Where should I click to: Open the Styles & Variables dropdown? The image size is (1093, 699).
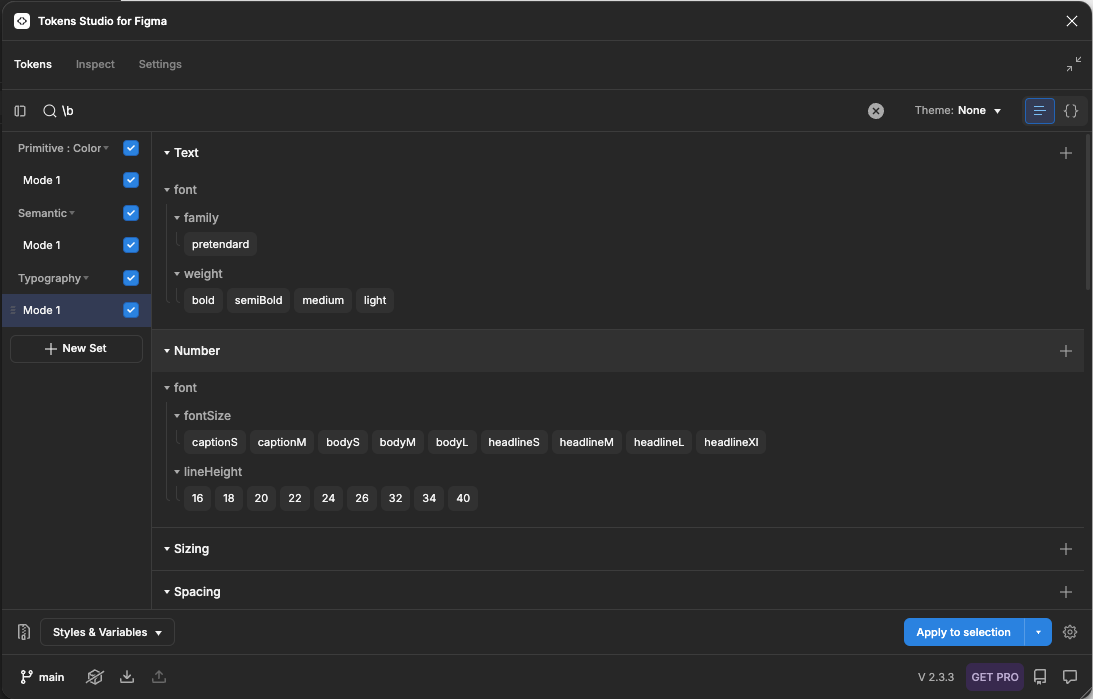click(x=107, y=632)
